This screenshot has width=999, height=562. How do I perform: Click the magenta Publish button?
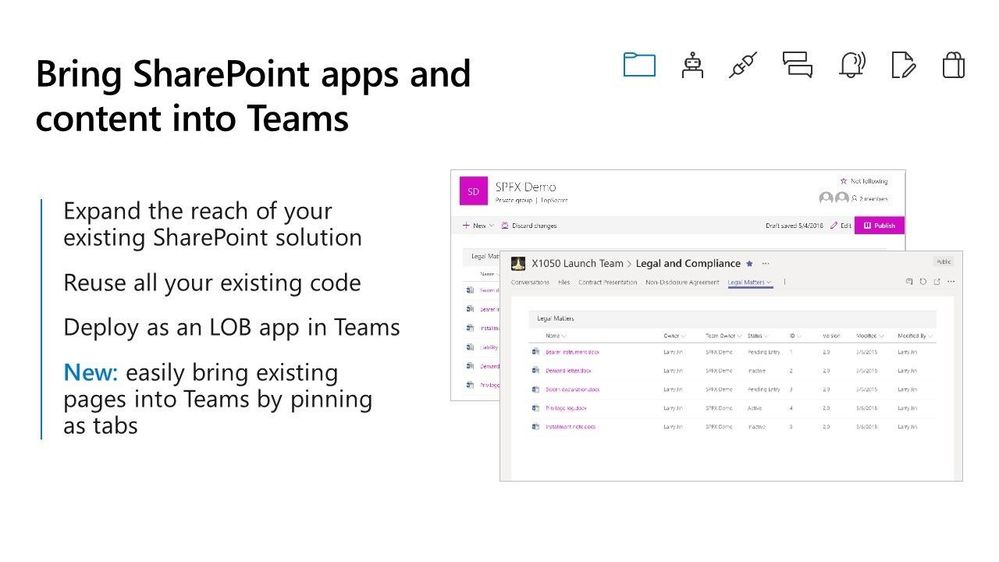pos(879,226)
